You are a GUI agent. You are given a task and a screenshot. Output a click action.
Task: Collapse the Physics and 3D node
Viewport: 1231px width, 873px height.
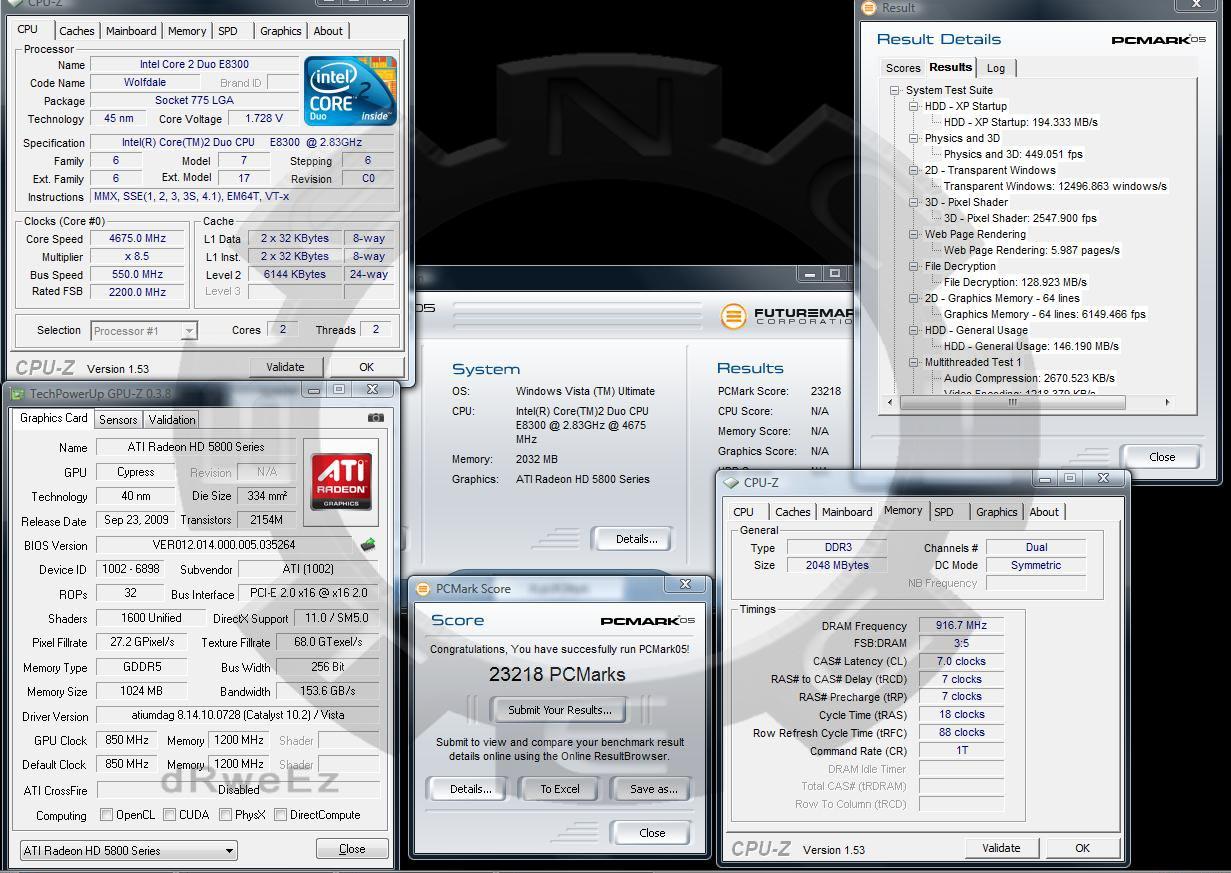pyautogui.click(x=914, y=138)
